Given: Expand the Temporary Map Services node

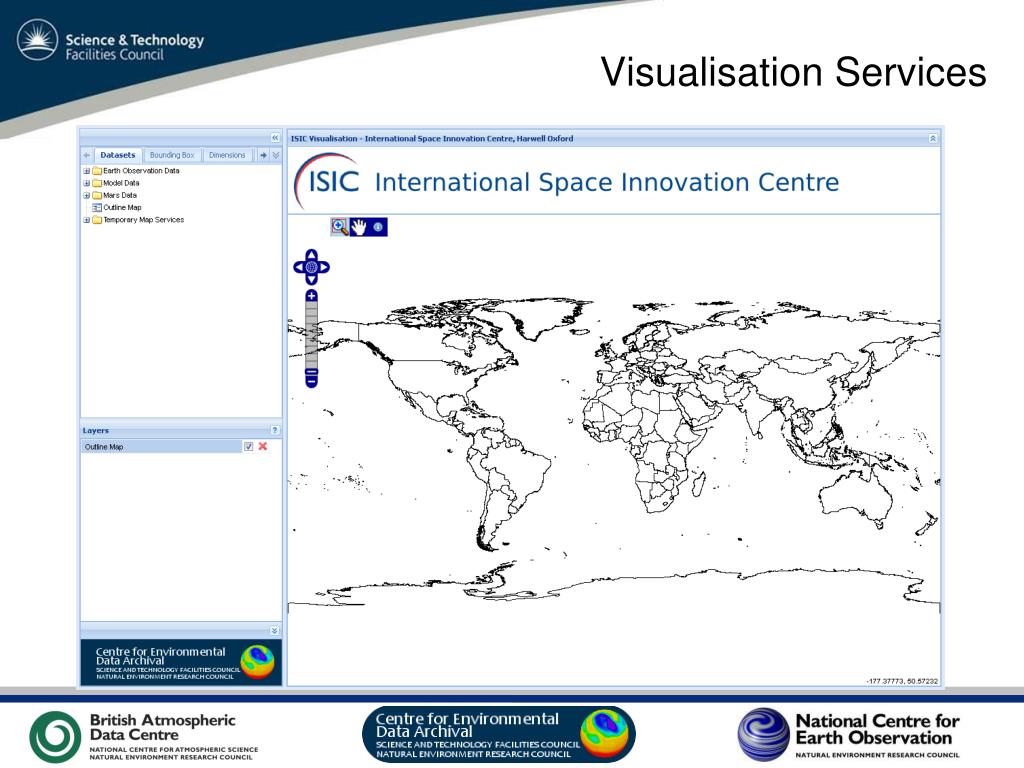Looking at the screenshot, I should [86, 220].
